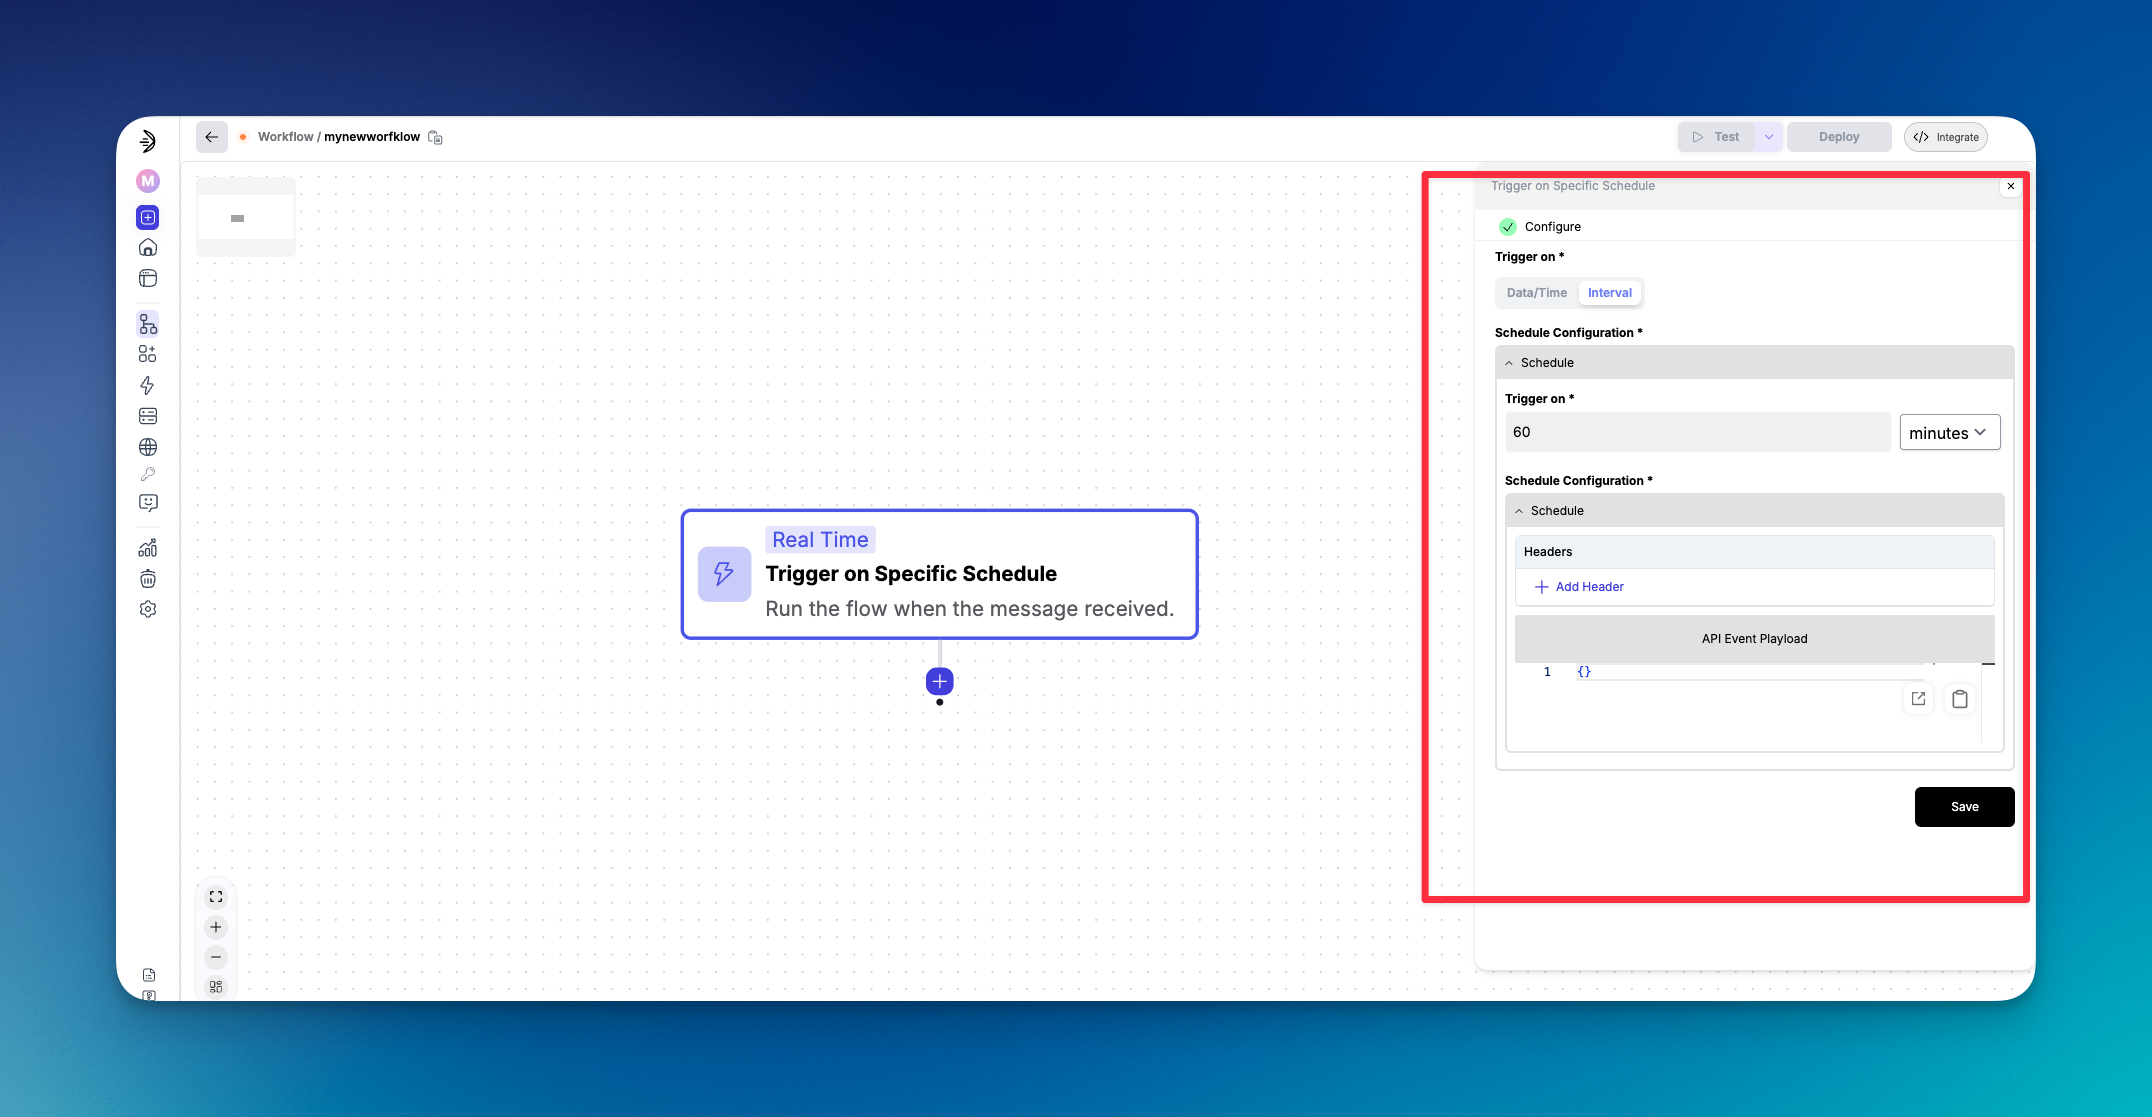The image size is (2152, 1117).
Task: Click the Configure step label
Action: point(1552,227)
